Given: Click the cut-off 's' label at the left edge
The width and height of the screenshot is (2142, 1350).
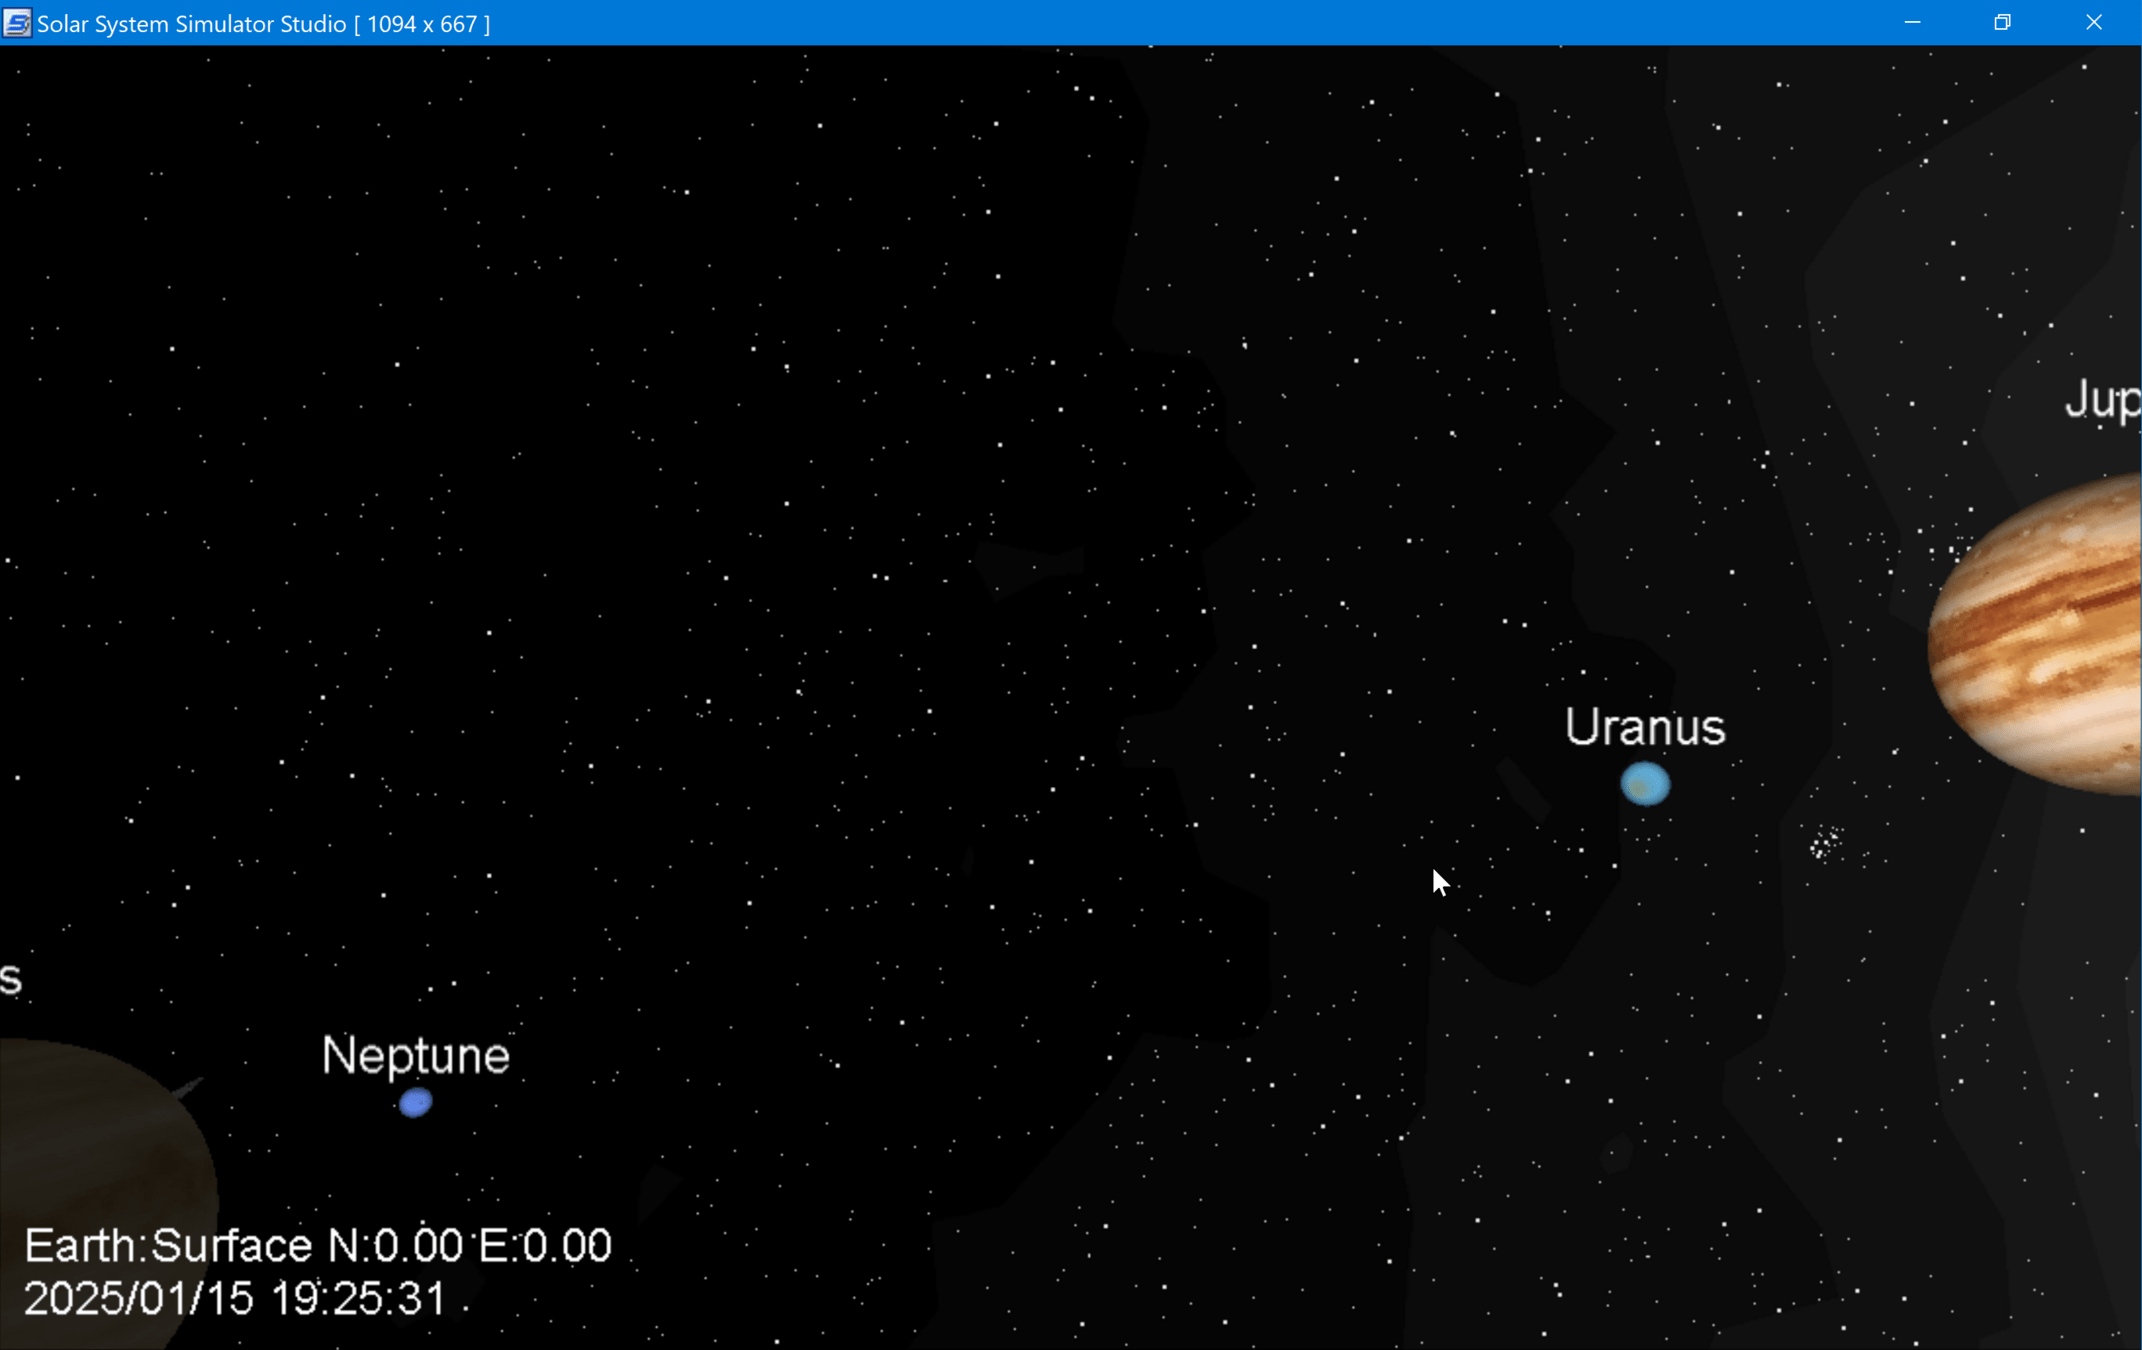Looking at the screenshot, I should click(11, 979).
